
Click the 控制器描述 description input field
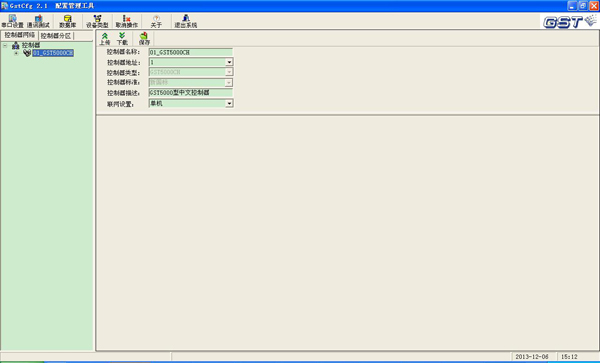[x=191, y=93]
